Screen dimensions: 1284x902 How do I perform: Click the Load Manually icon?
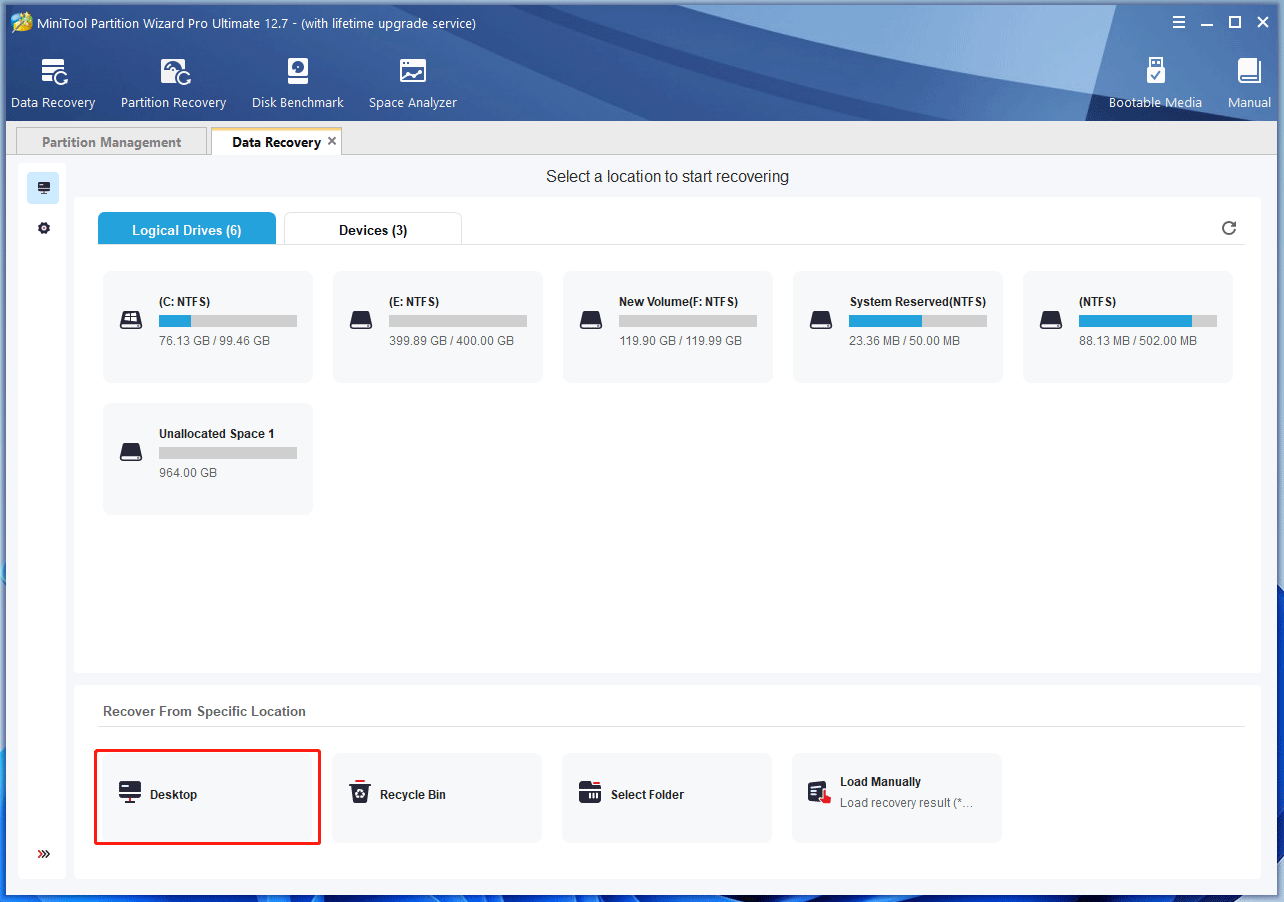point(820,792)
